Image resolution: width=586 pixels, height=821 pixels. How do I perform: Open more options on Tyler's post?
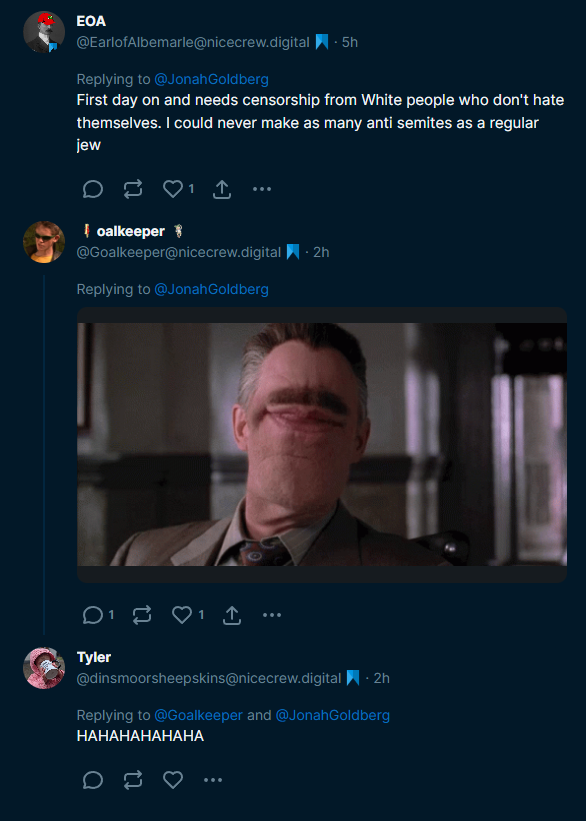[213, 780]
